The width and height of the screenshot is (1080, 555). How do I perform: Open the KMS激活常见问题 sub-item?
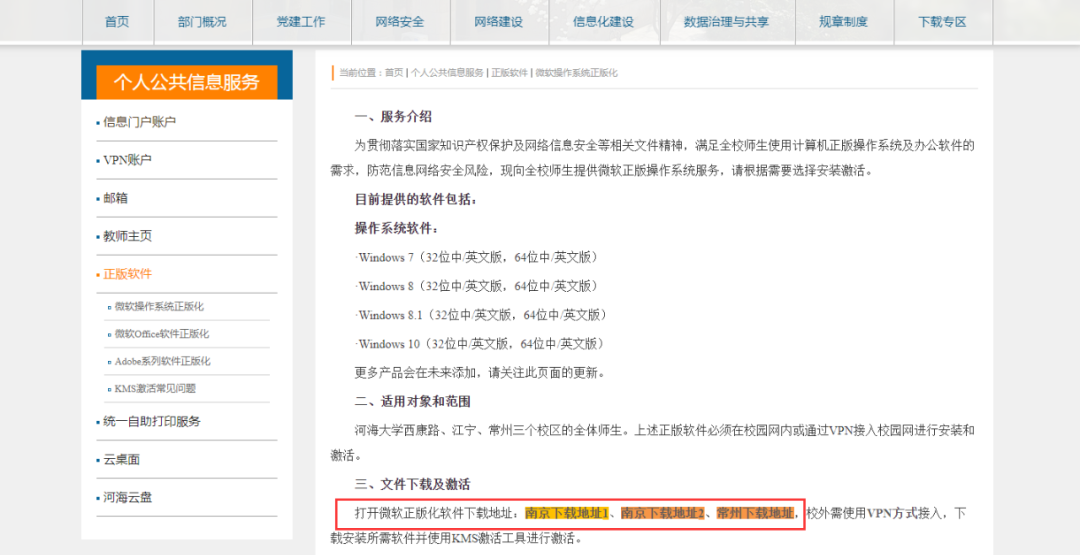[155, 388]
